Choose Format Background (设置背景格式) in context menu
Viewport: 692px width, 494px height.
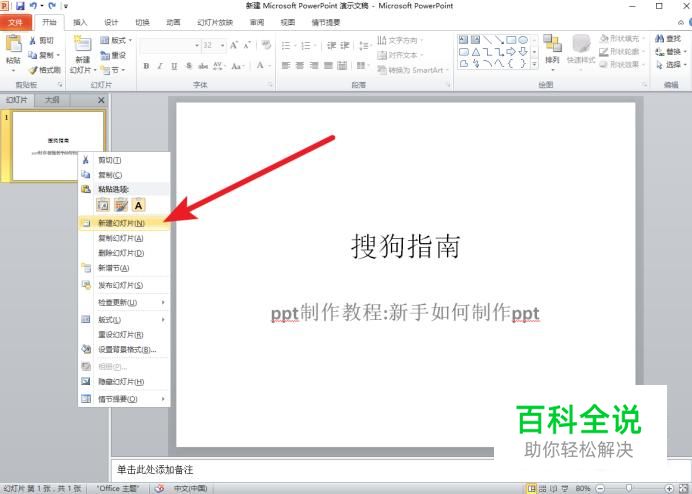click(124, 350)
